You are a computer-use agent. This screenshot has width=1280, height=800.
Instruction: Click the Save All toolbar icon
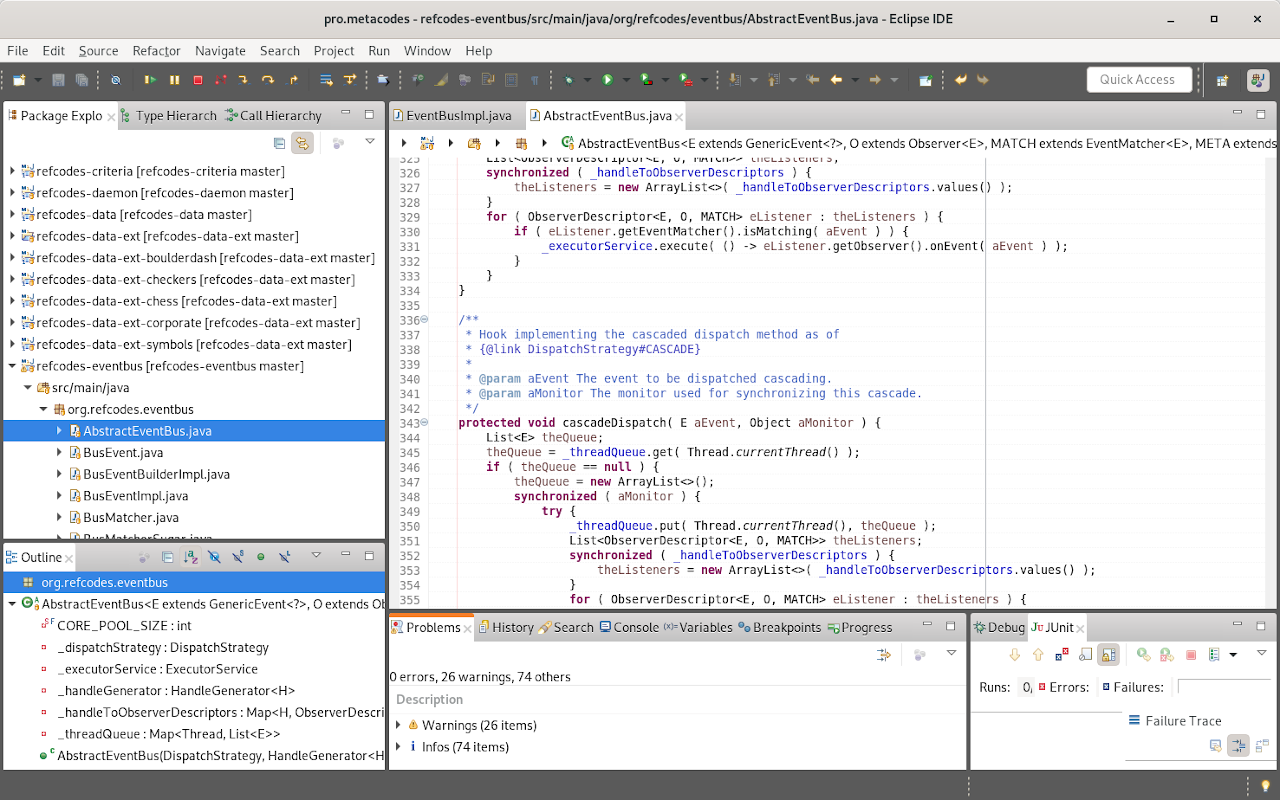coord(81,80)
